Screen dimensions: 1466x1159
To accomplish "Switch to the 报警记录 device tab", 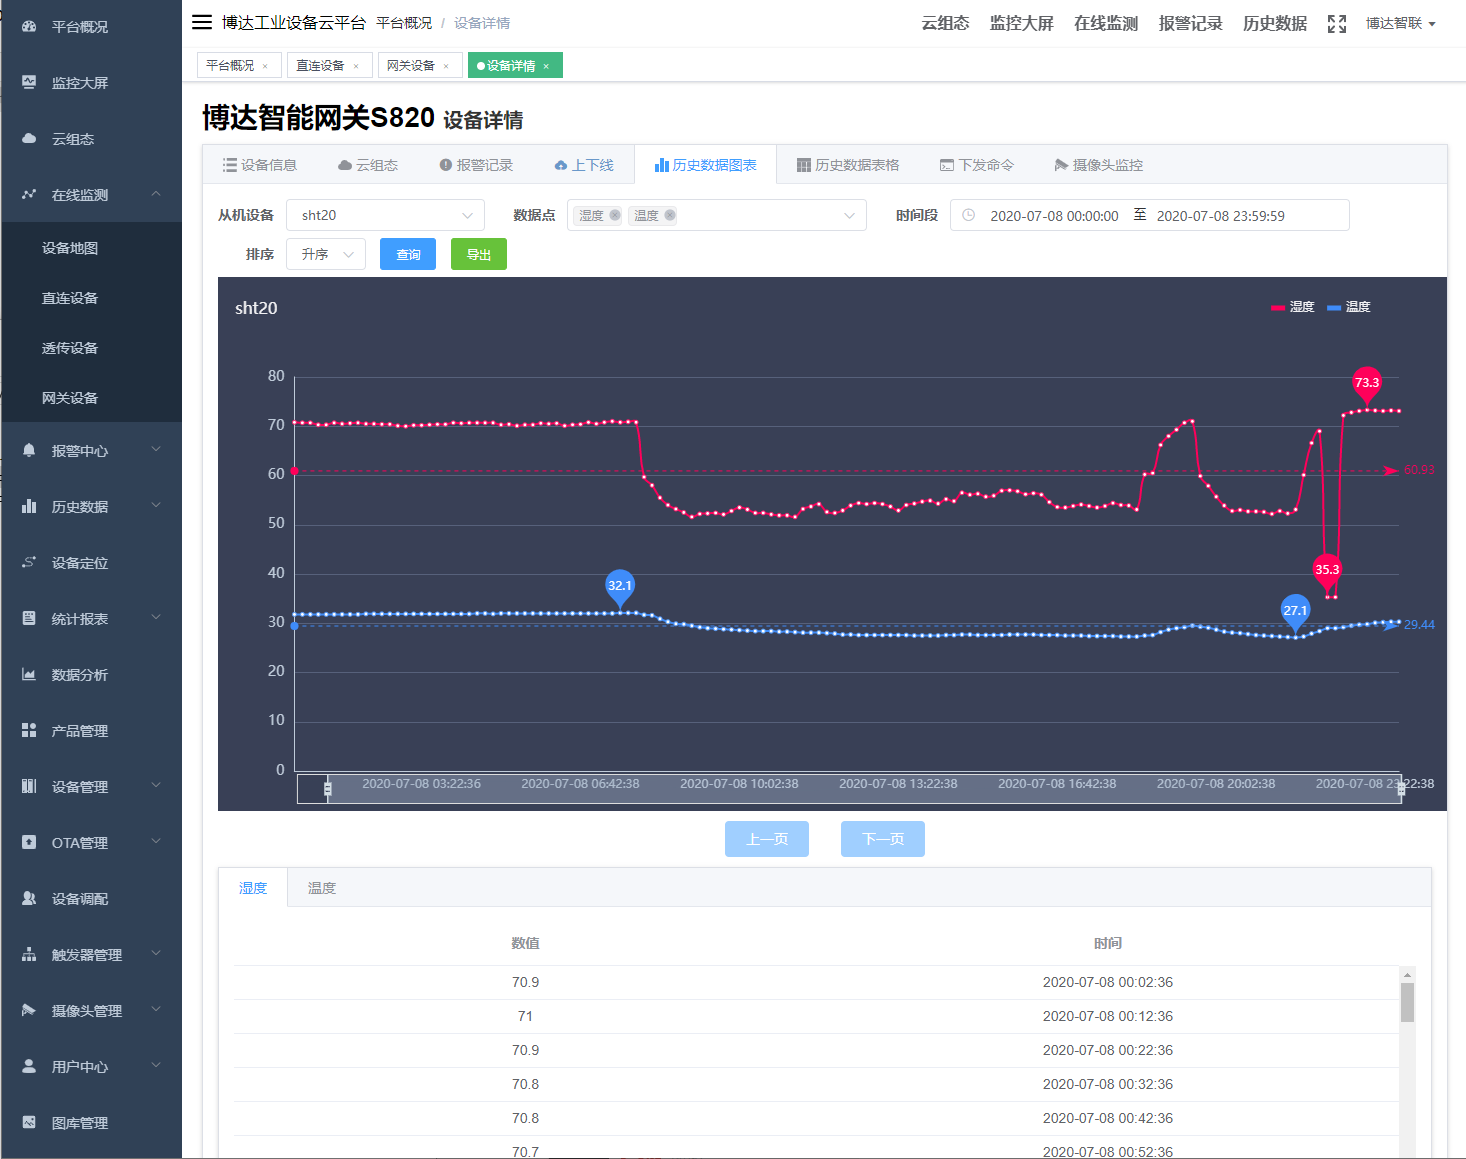I will tap(476, 165).
